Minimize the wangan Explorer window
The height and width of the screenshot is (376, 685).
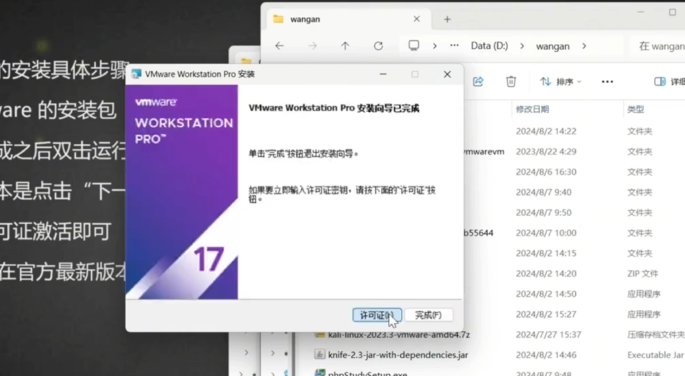click(640, 12)
